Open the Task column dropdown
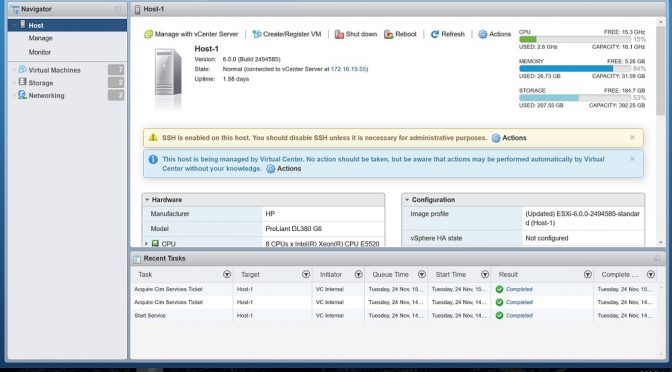The height and width of the screenshot is (372, 672). pyautogui.click(x=227, y=274)
